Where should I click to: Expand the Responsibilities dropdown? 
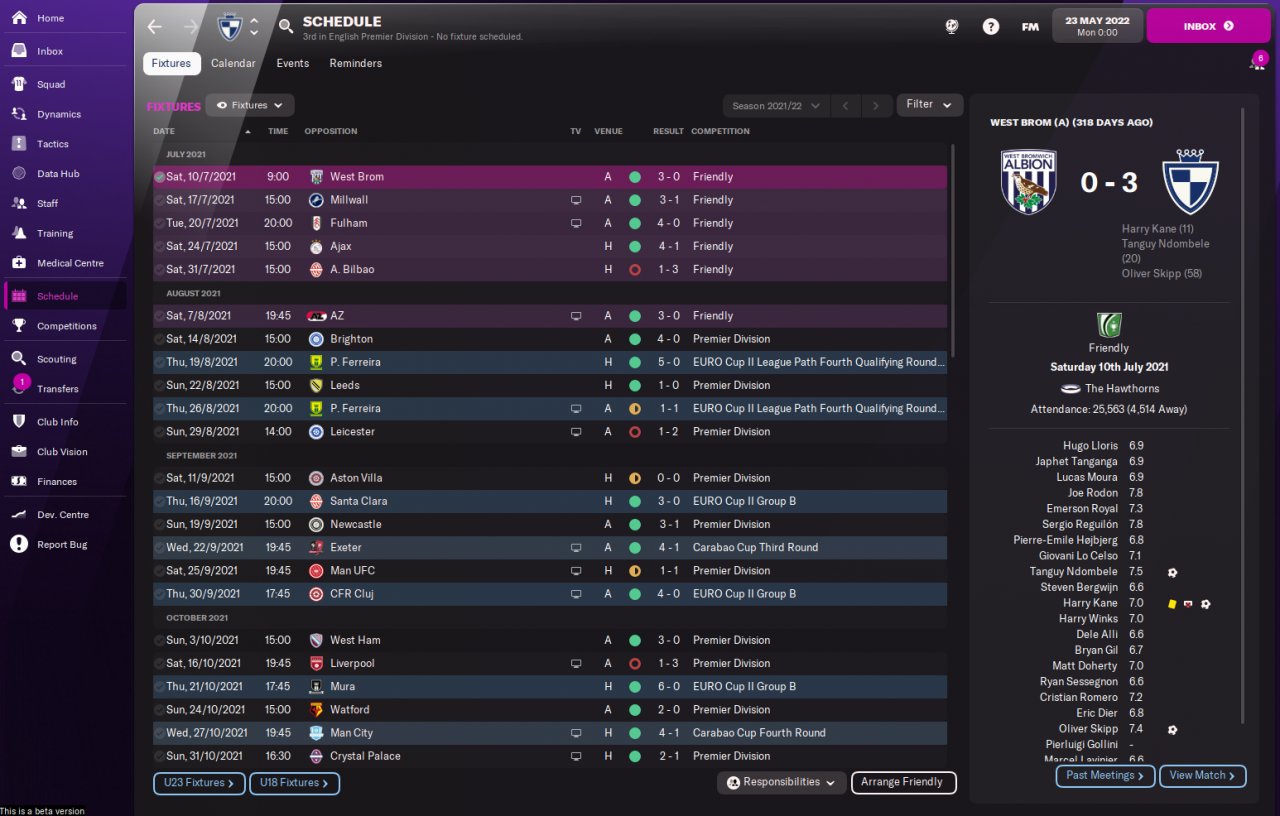pos(782,783)
